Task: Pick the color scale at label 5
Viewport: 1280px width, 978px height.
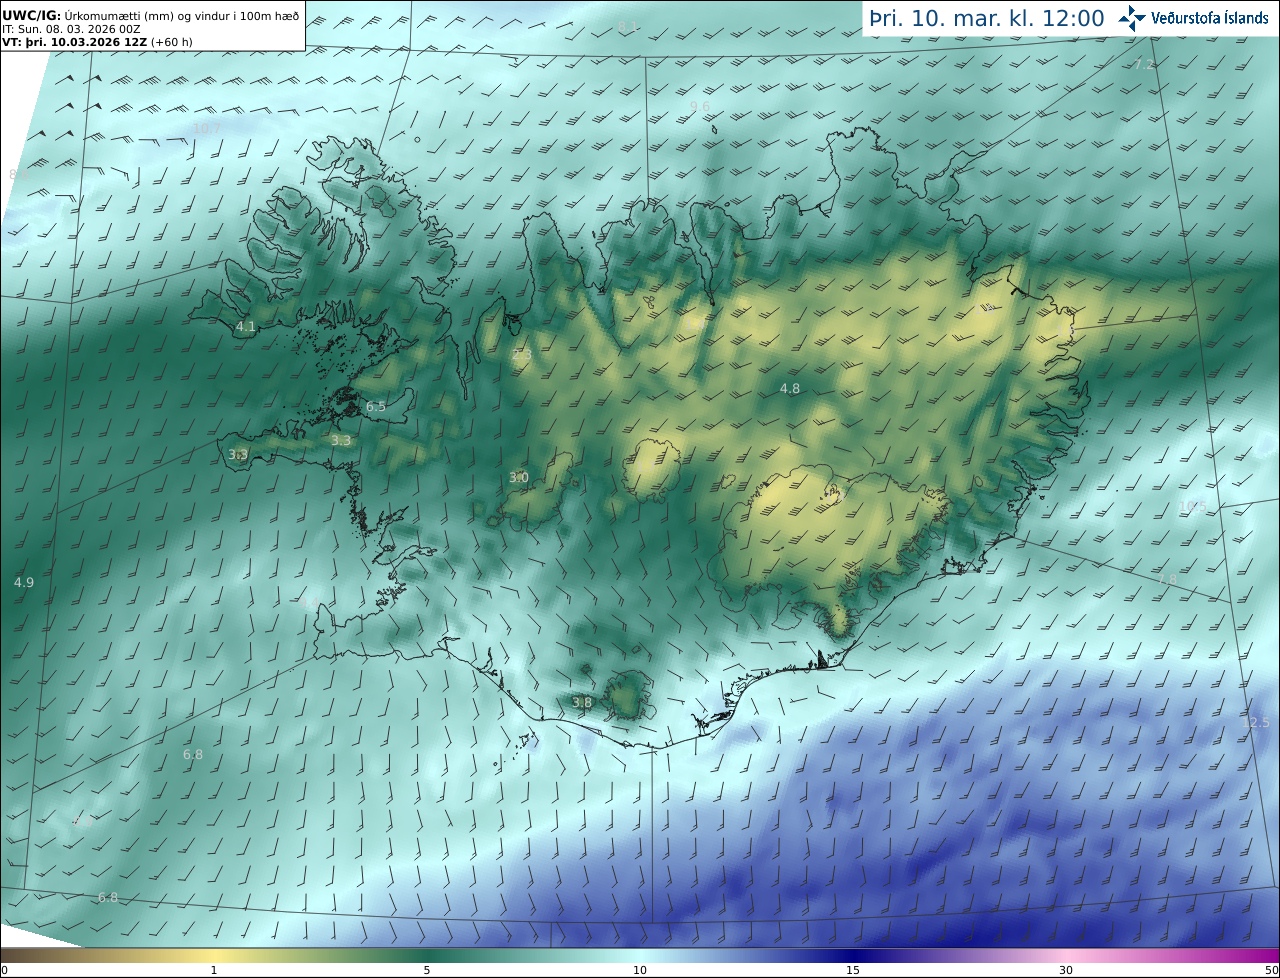Action: [x=427, y=970]
